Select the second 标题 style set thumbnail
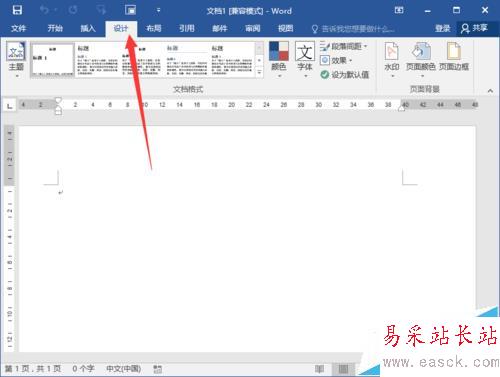Image resolution: width=500 pixels, height=377 pixels. 97,60
